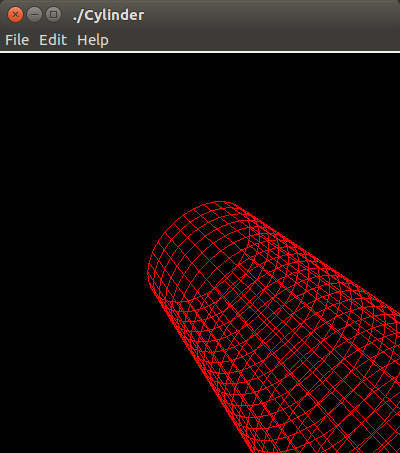The width and height of the screenshot is (400, 453).
Task: Click the leftmost edge of the cylinder cap
Action: [x=148, y=272]
